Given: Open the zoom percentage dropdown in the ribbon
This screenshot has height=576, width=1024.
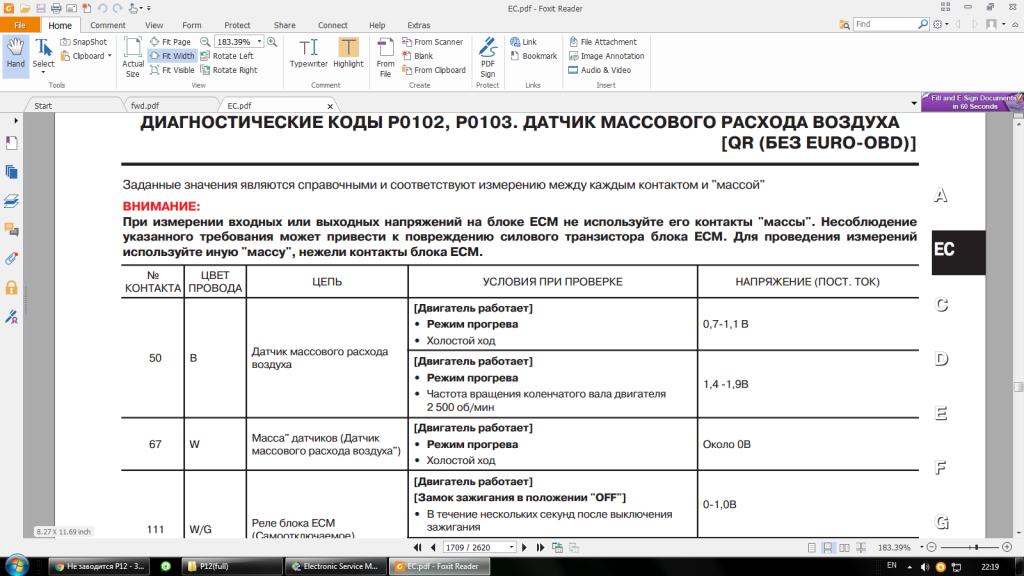Looking at the screenshot, I should [259, 42].
